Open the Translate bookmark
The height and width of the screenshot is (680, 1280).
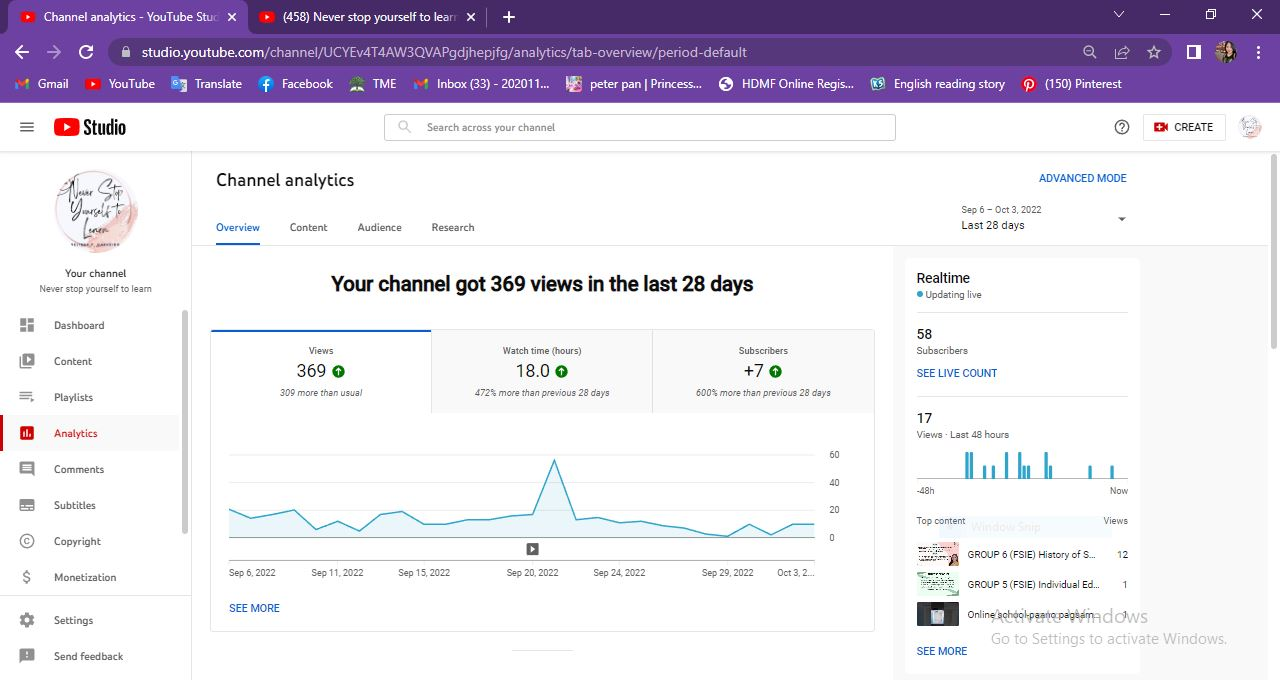[x=207, y=84]
